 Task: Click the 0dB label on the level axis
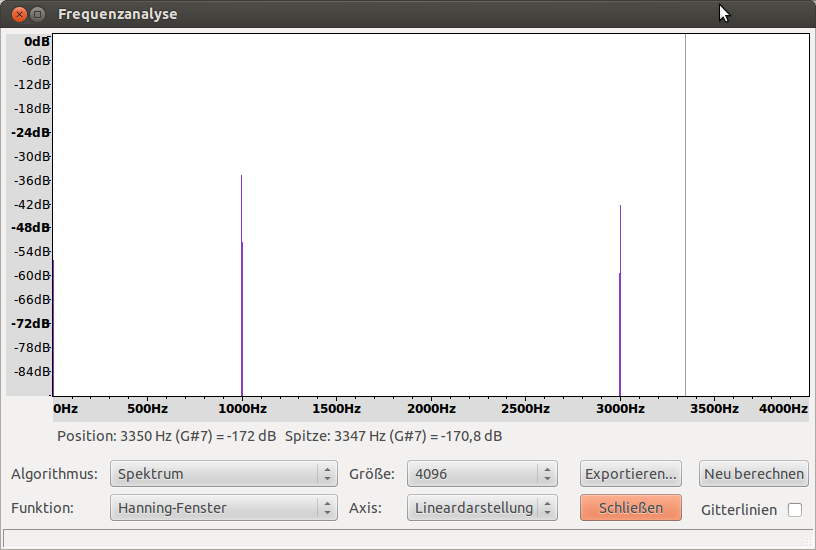[x=36, y=41]
